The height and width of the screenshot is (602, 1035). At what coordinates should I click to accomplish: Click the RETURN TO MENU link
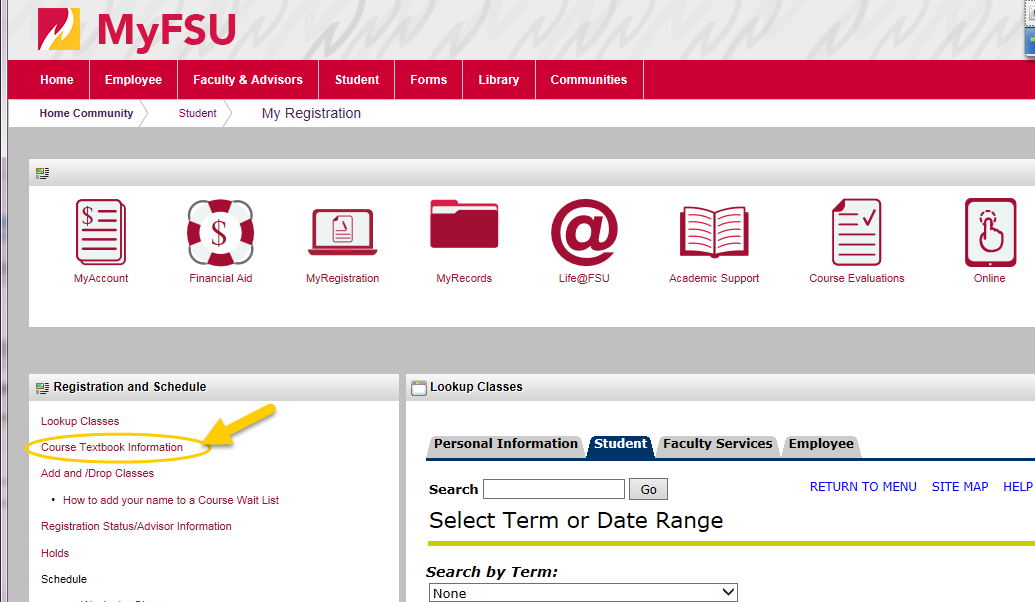tap(863, 487)
